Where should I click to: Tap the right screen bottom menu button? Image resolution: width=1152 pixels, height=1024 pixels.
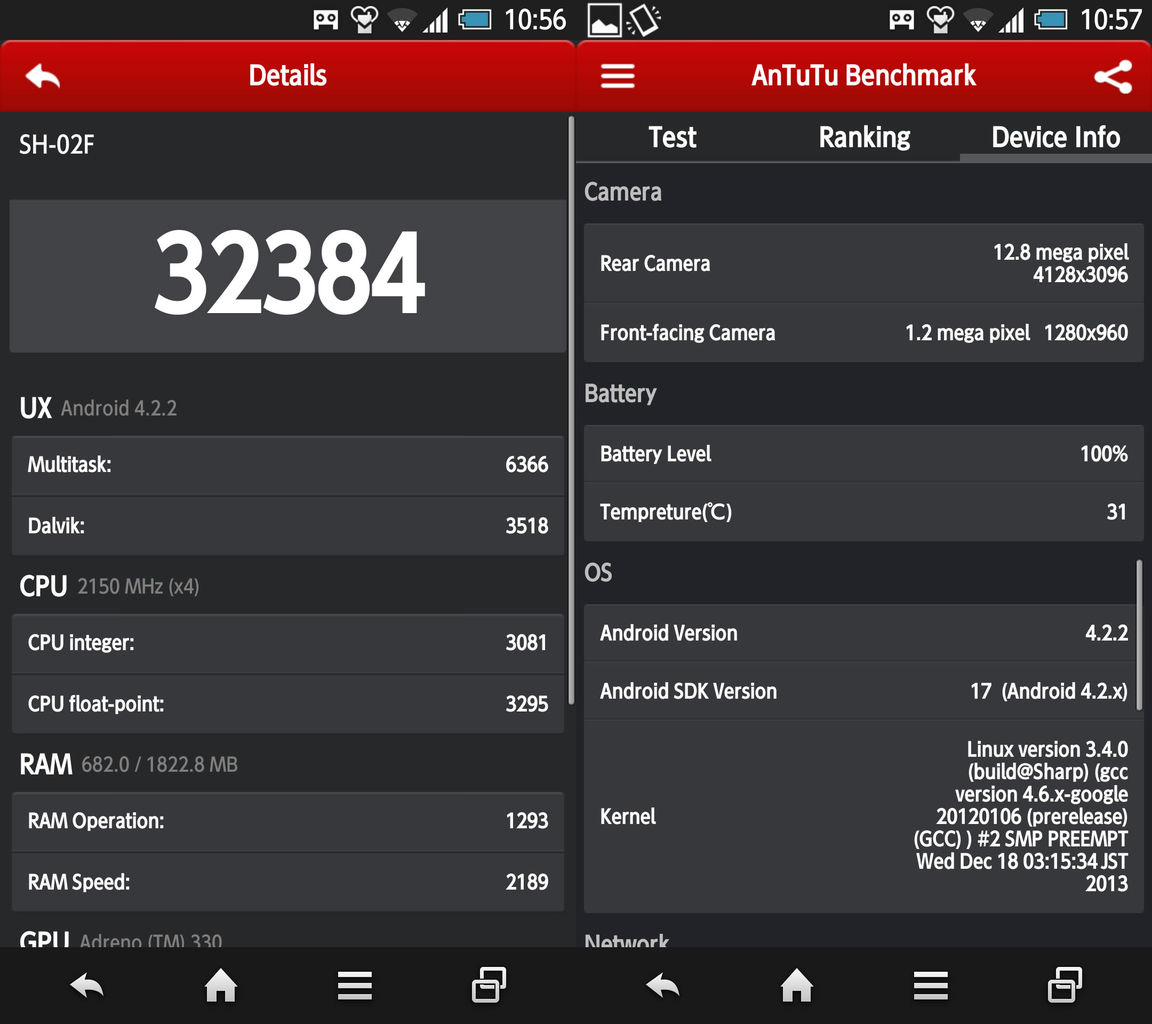click(931, 985)
